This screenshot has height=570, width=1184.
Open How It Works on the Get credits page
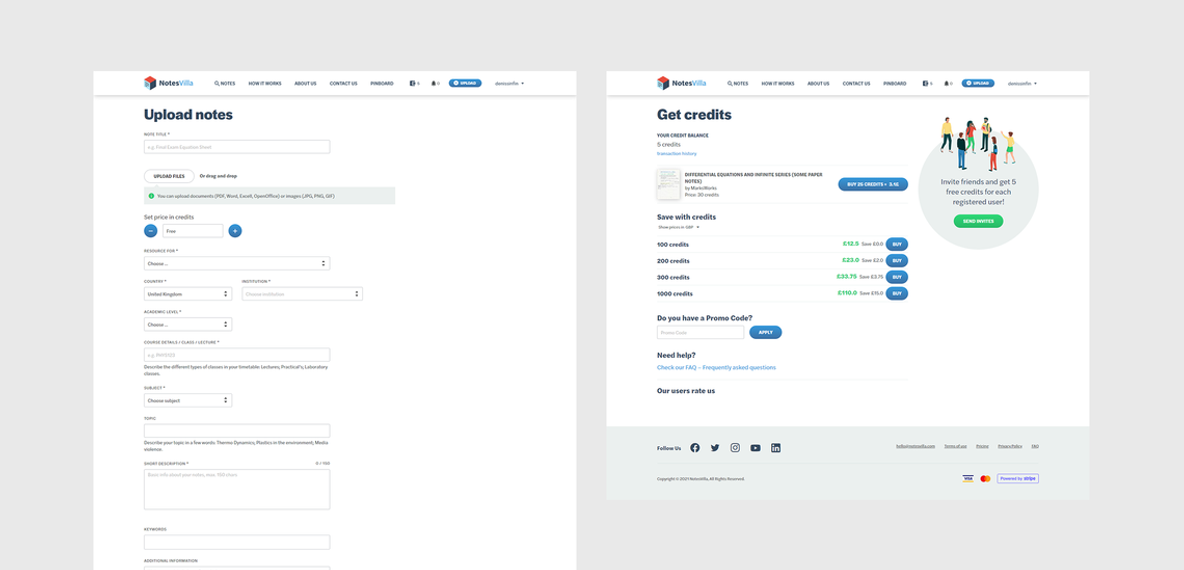point(778,83)
